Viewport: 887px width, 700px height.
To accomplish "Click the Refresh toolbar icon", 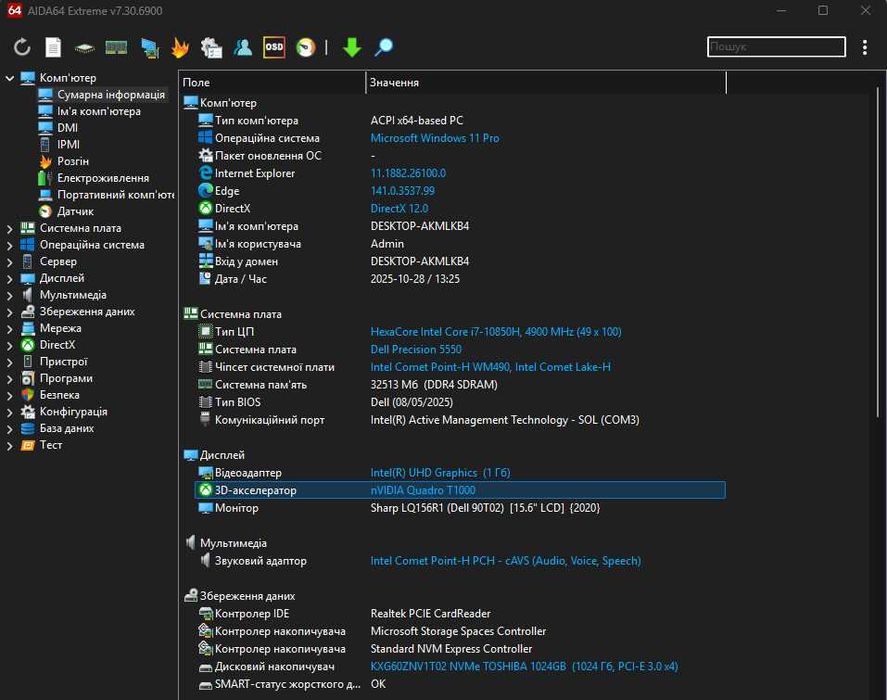I will click(x=22, y=47).
